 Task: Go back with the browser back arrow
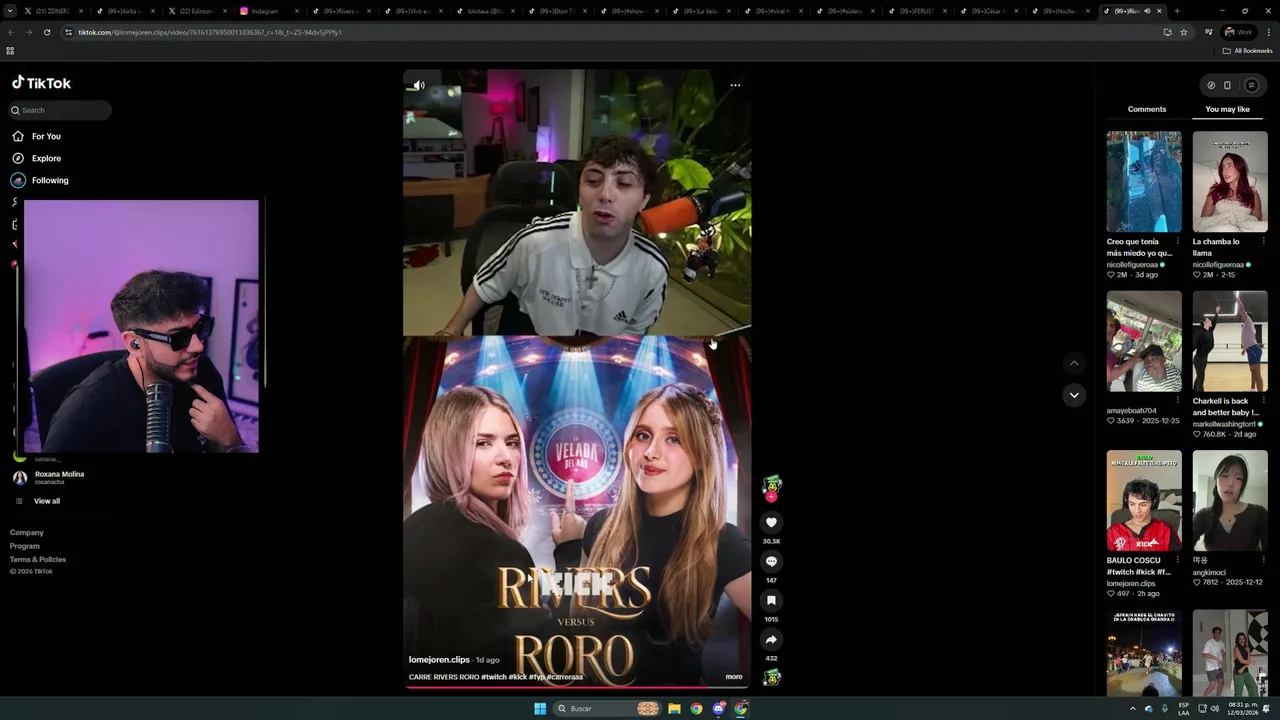[x=11, y=32]
